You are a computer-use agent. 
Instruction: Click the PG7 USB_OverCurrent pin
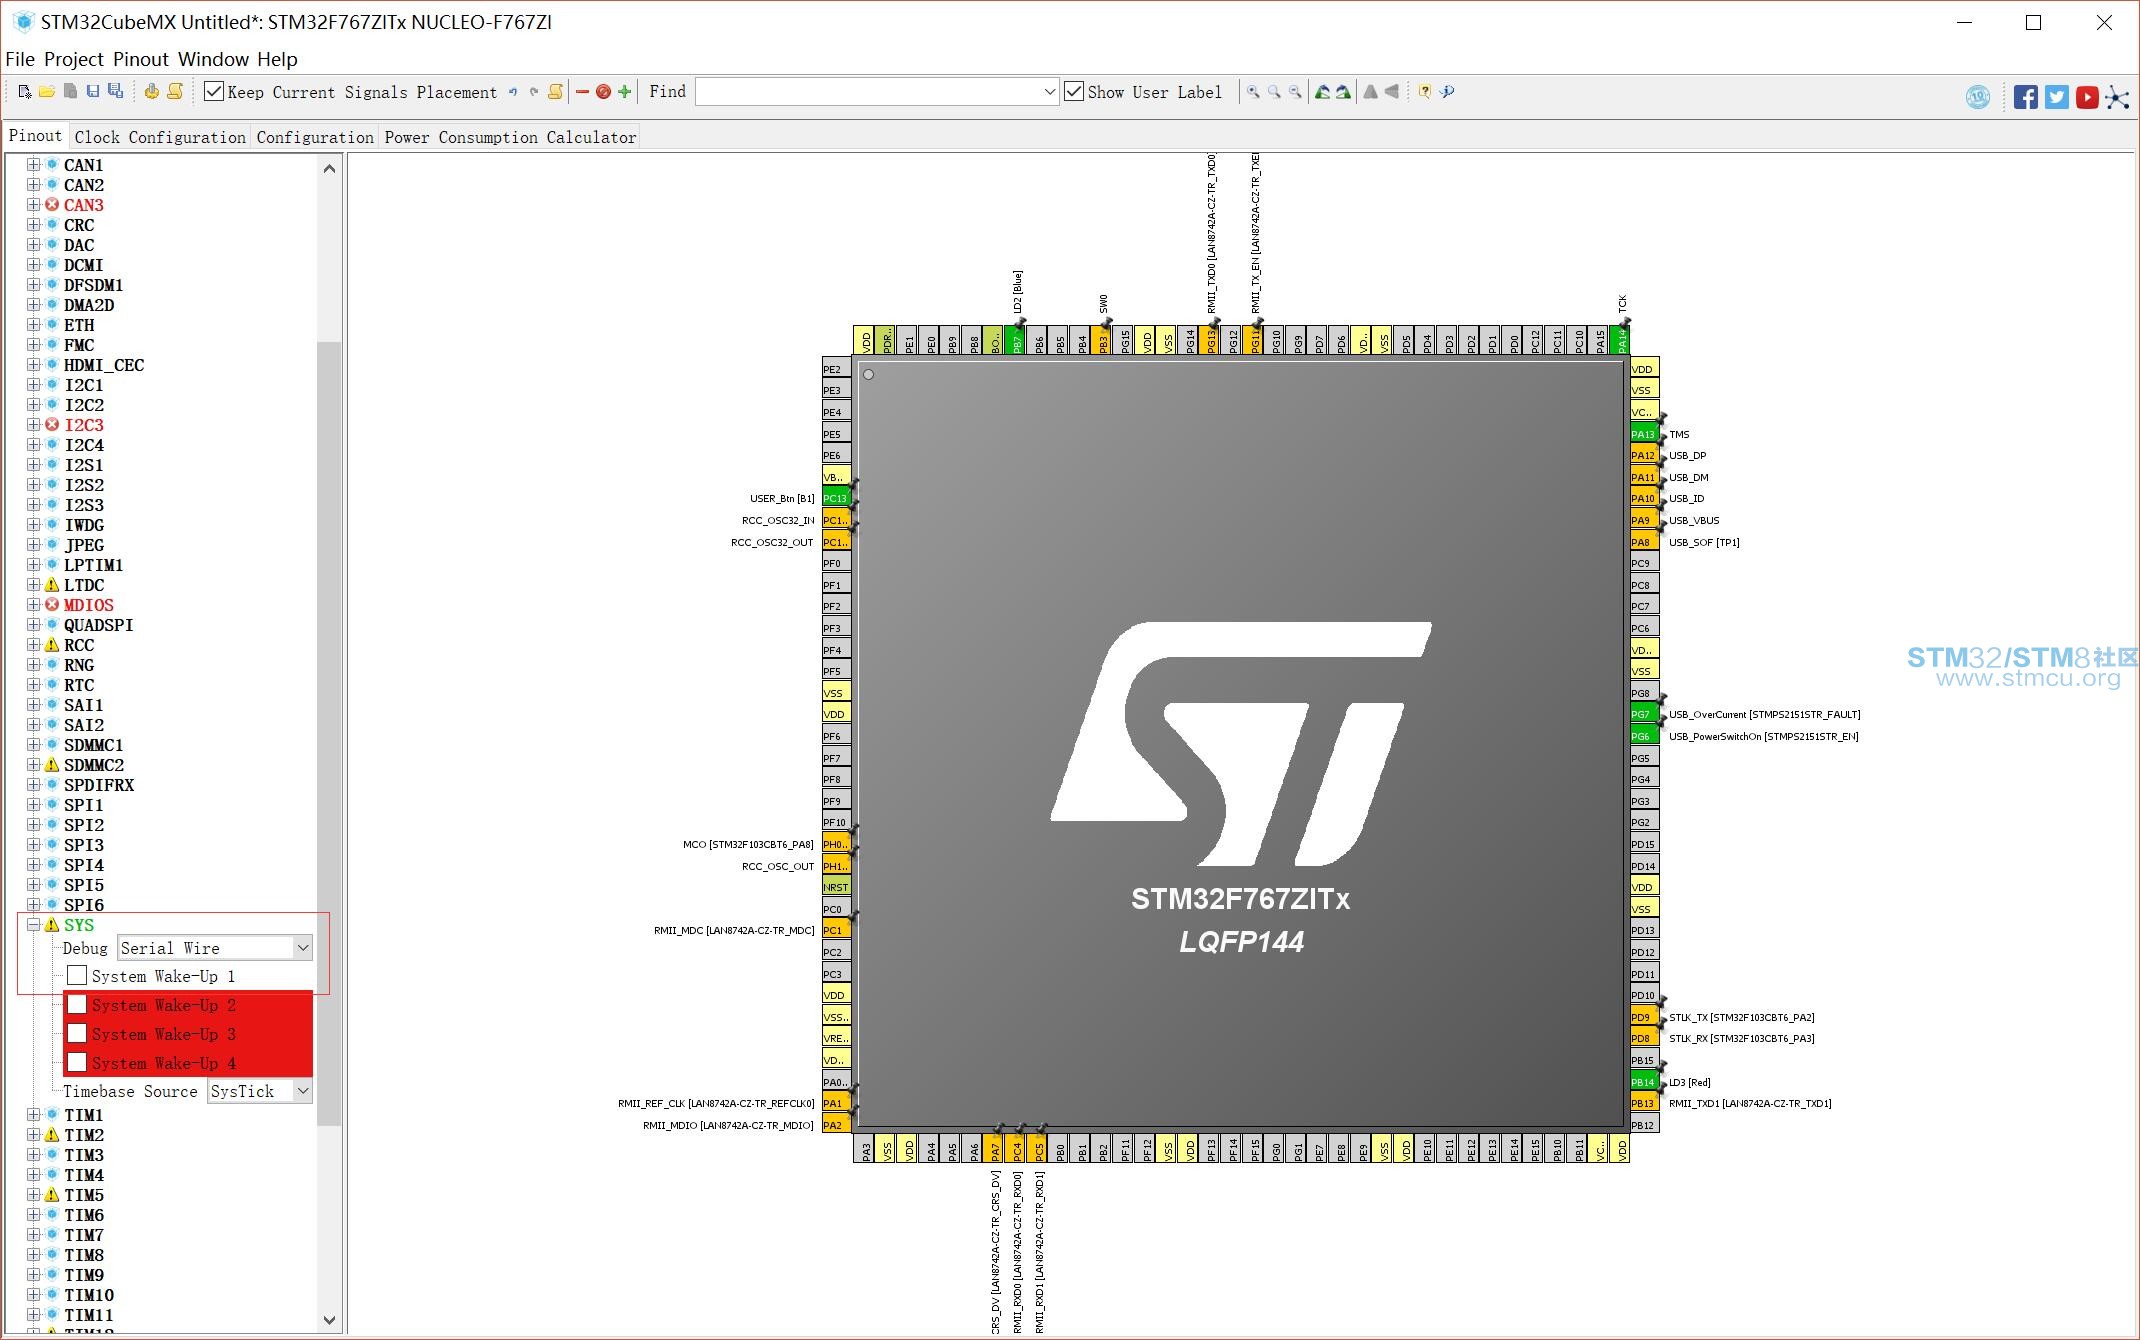1644,714
